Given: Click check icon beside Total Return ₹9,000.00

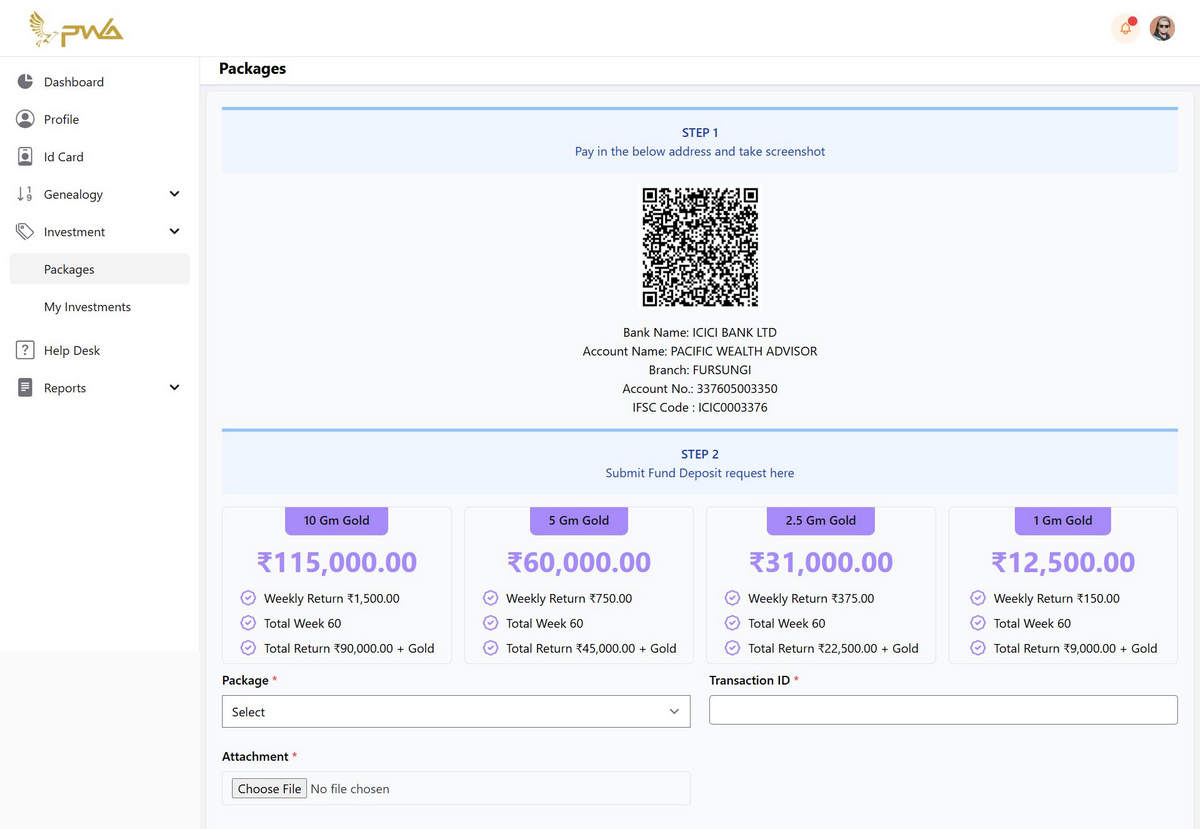Looking at the screenshot, I should 978,648.
